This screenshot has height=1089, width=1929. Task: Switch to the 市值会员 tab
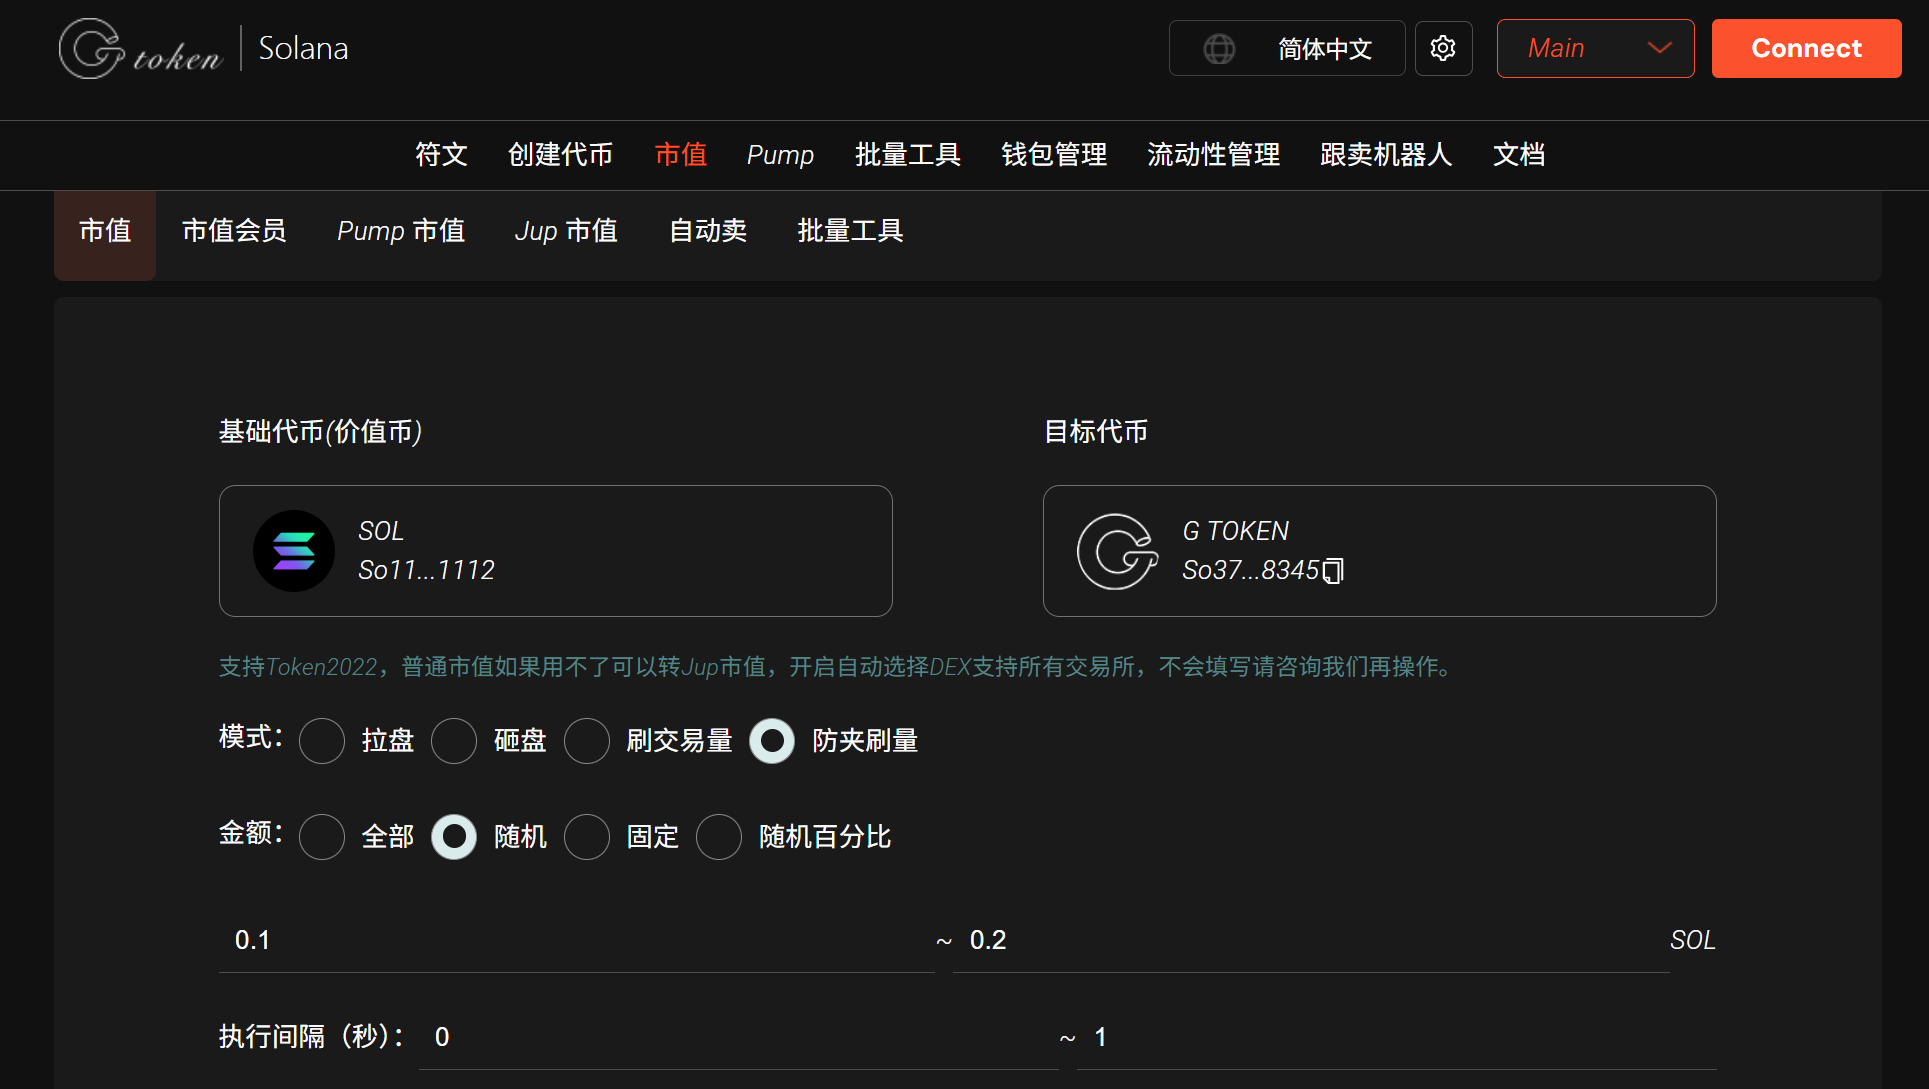click(x=234, y=231)
